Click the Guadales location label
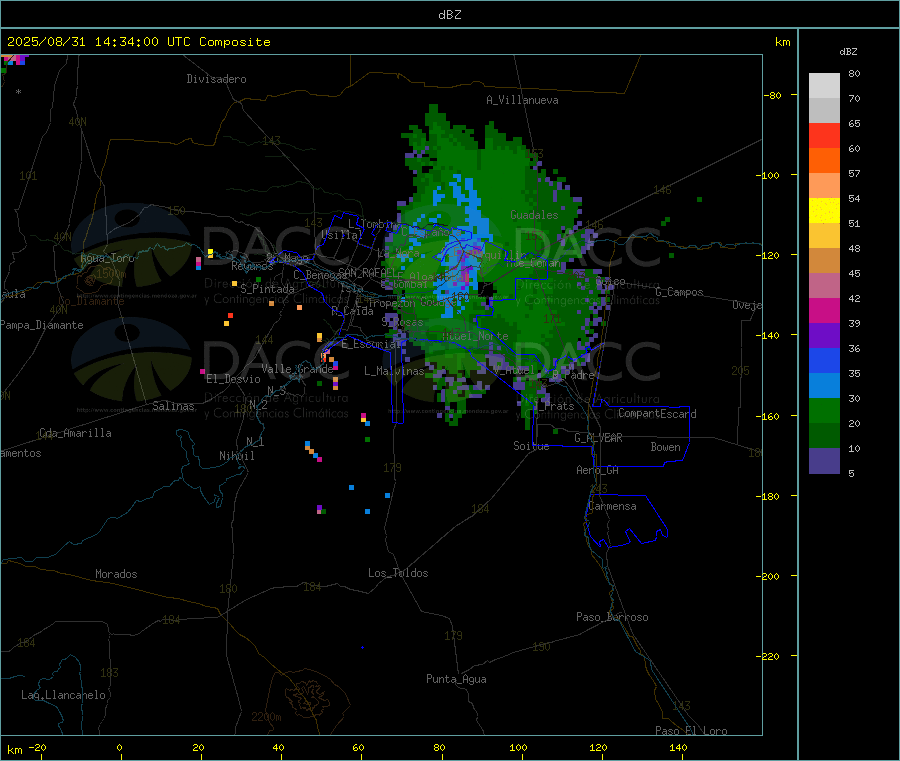The image size is (900, 761). click(x=534, y=215)
